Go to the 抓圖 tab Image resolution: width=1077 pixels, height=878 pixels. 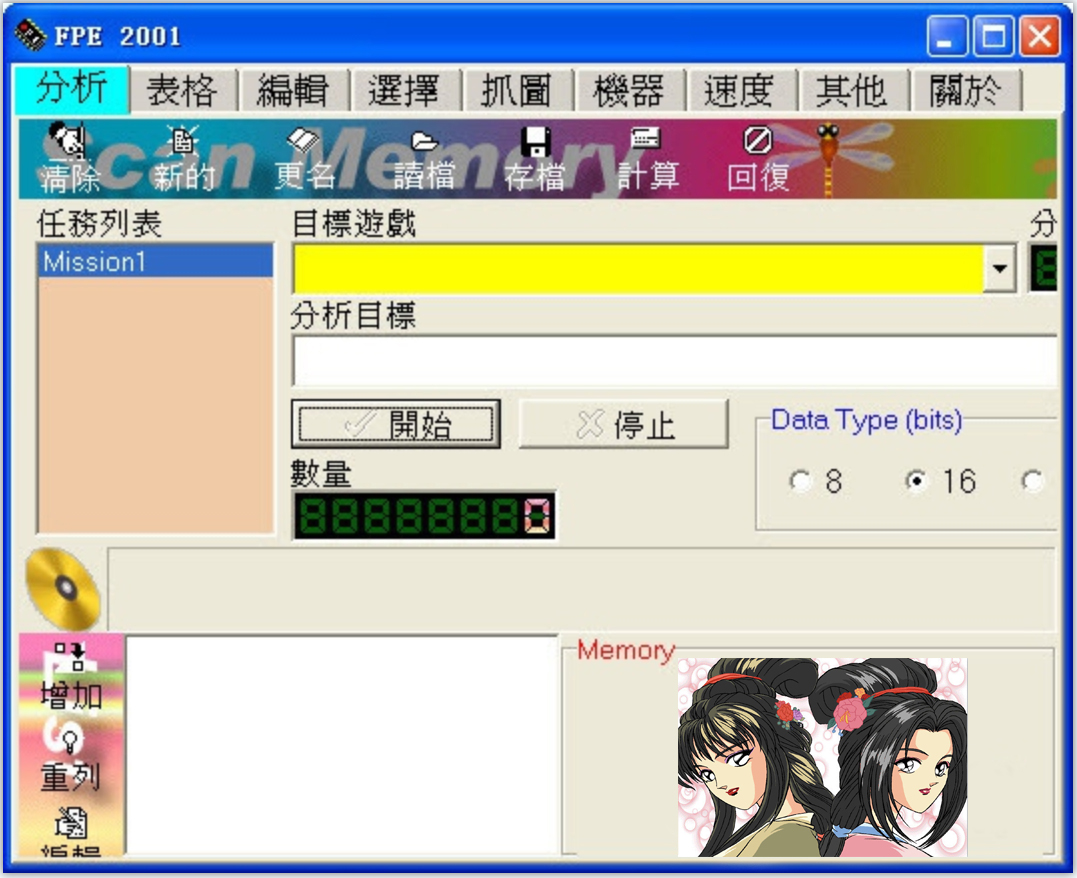517,90
